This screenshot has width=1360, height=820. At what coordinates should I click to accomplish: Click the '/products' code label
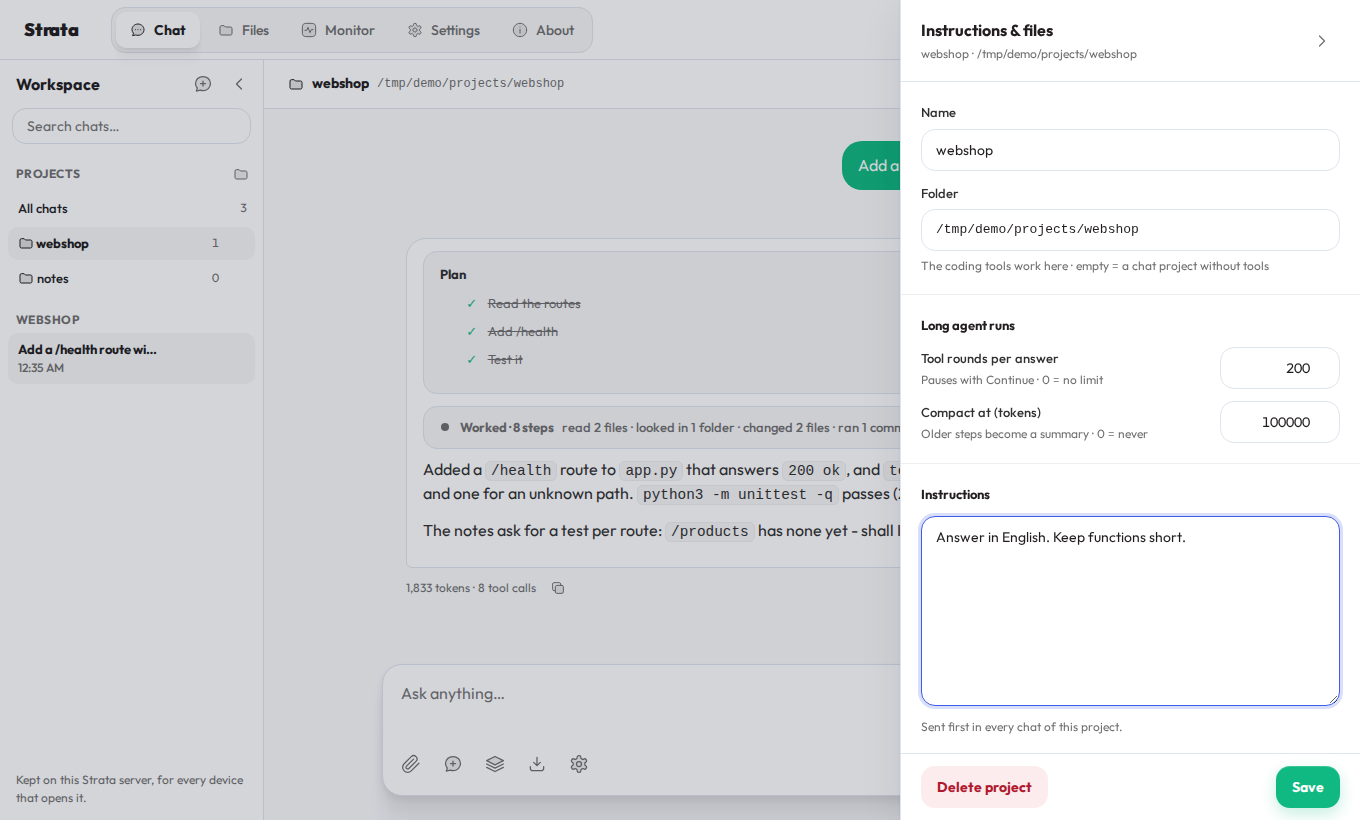[710, 531]
